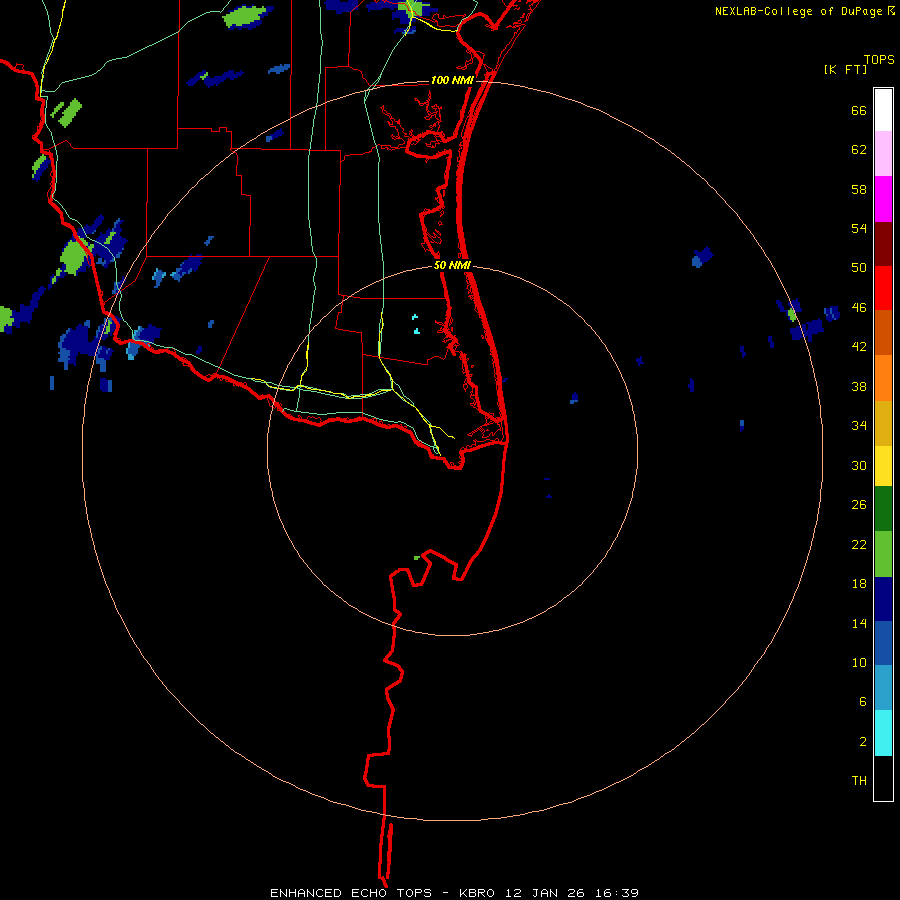900x900 pixels.
Task: Click the magenta legend swatch
Action: (883, 199)
